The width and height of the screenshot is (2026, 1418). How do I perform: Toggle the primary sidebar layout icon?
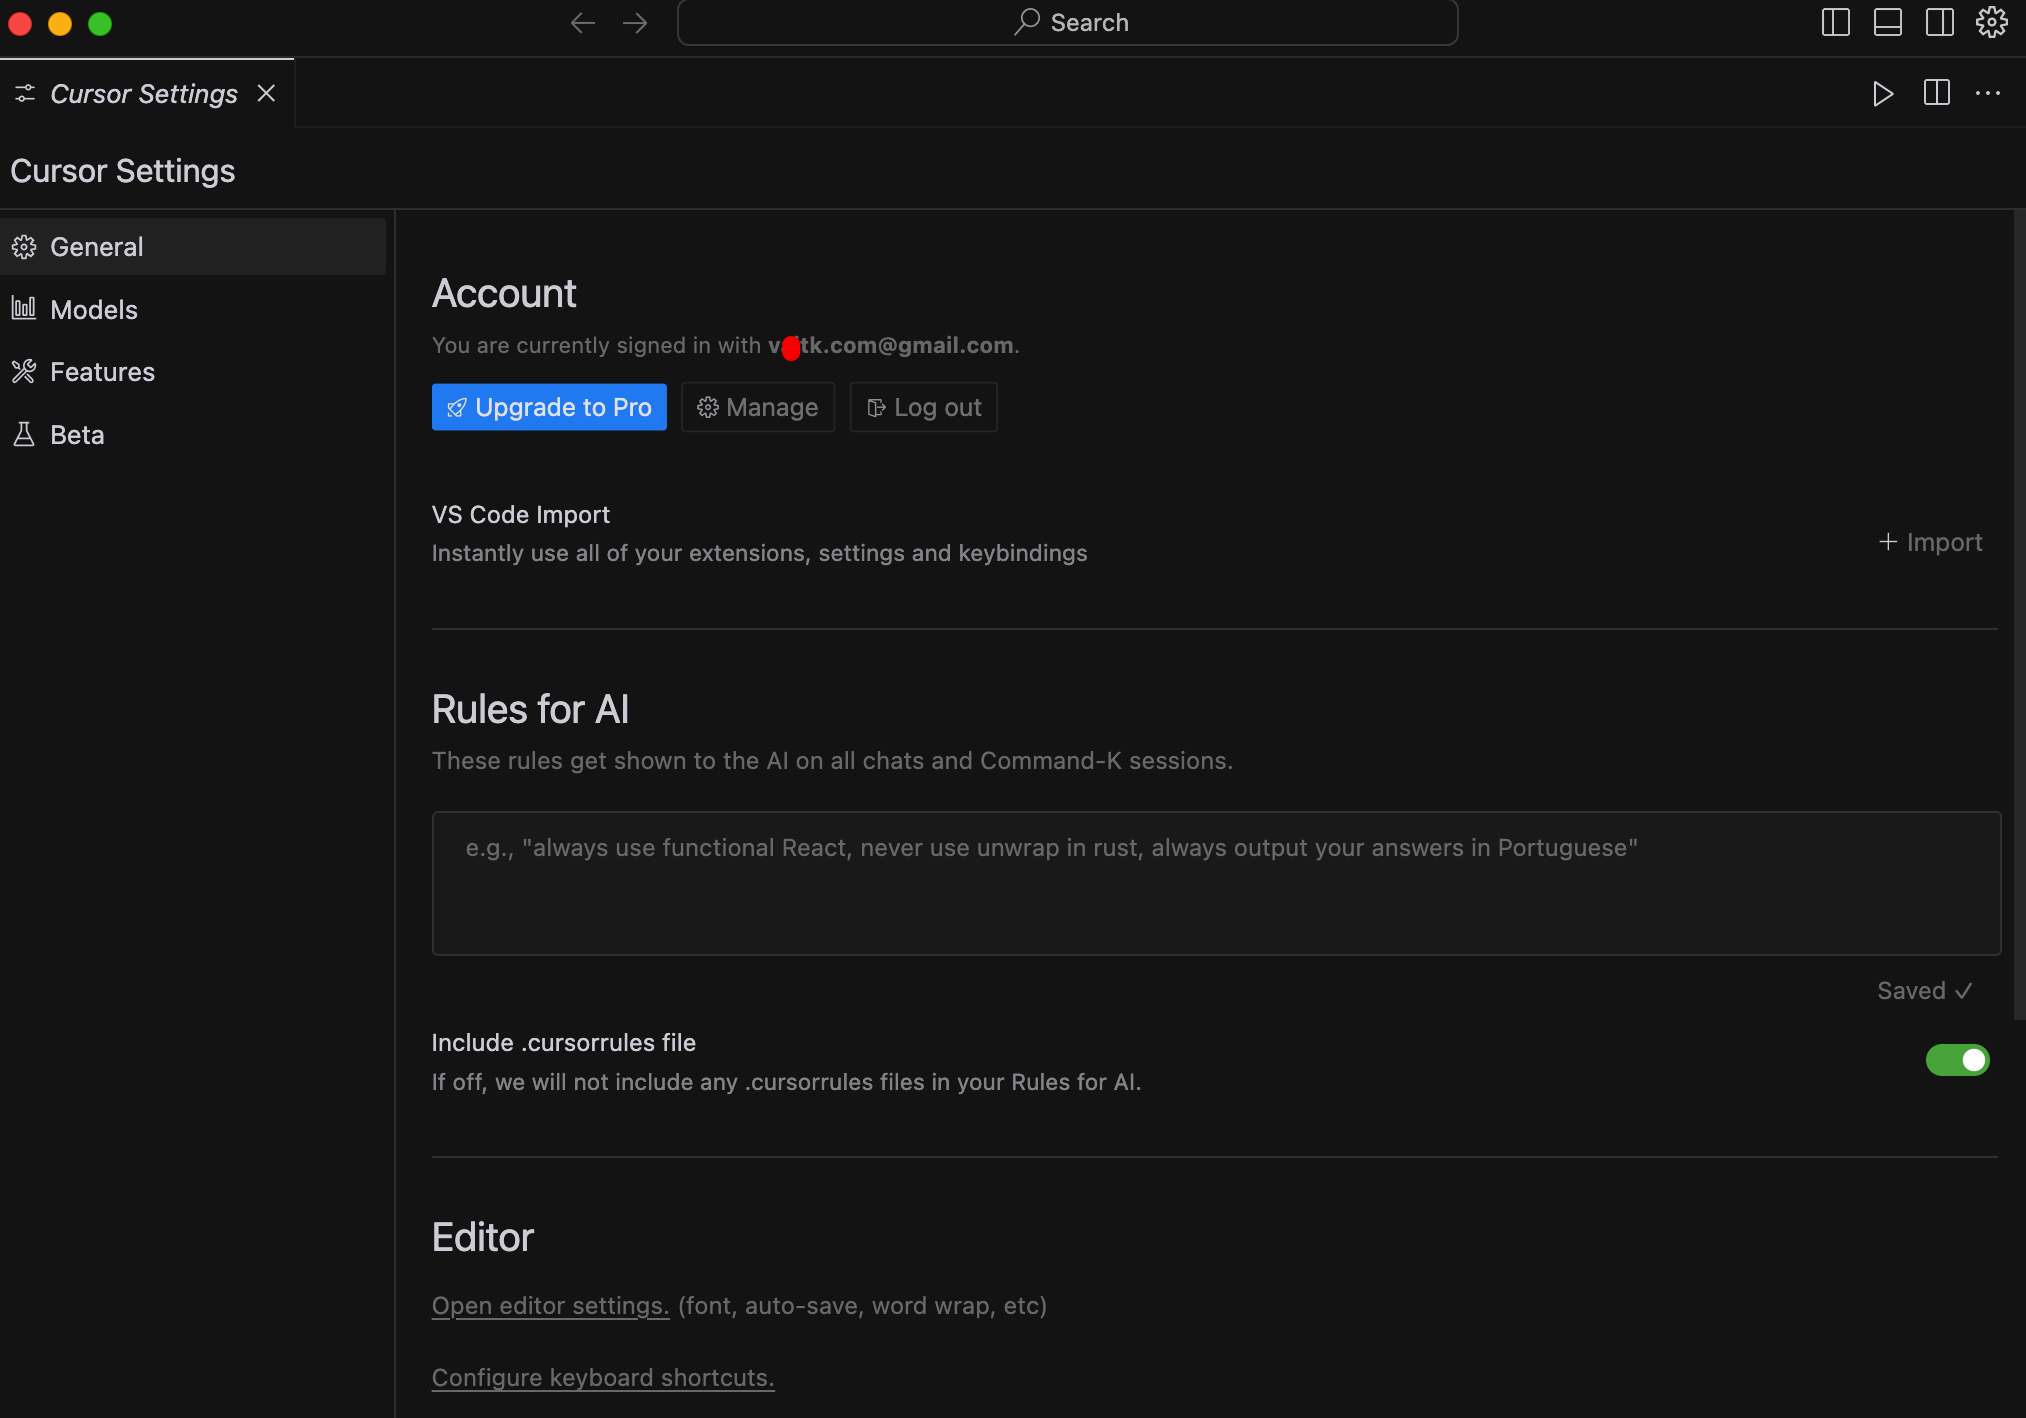[x=1836, y=22]
